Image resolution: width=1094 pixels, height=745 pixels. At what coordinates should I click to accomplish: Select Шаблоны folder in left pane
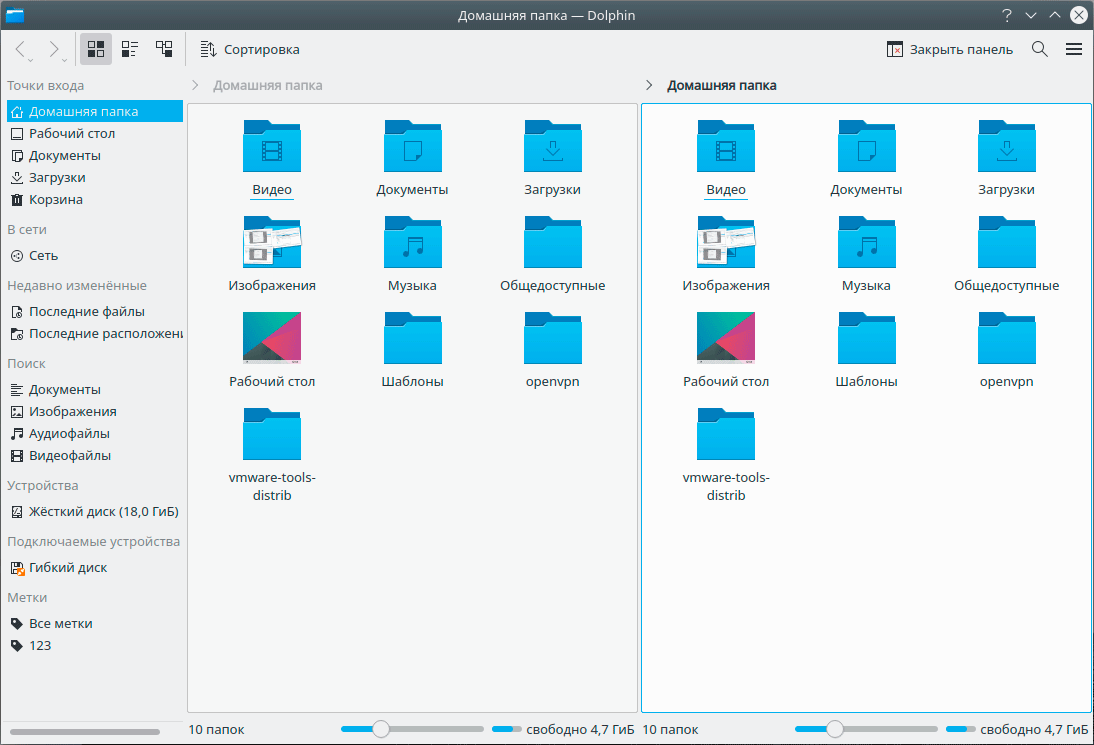(x=412, y=349)
